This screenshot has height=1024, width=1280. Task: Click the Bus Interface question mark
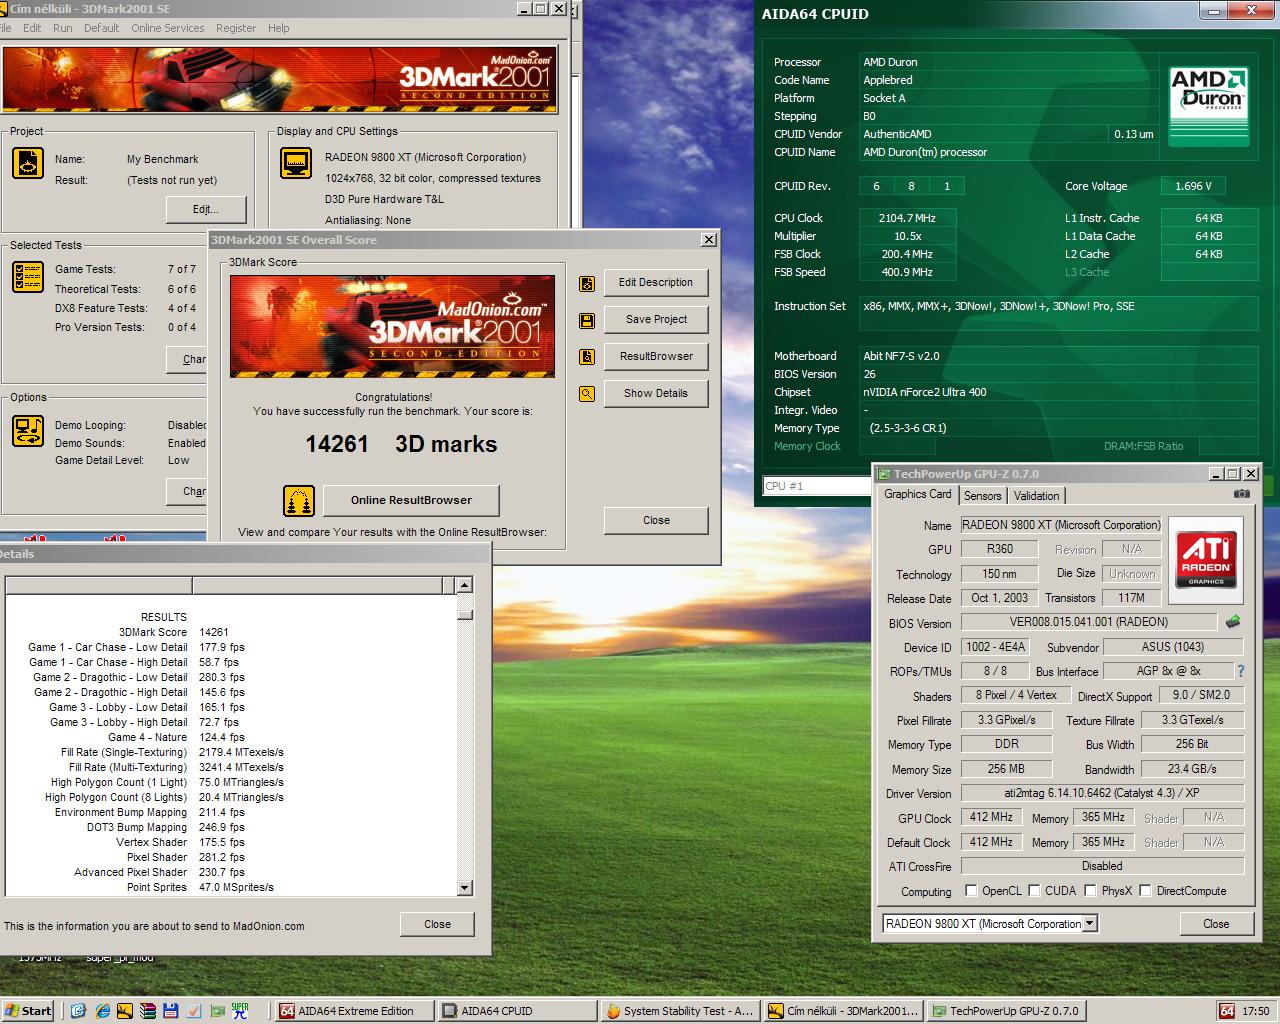pyautogui.click(x=1241, y=671)
